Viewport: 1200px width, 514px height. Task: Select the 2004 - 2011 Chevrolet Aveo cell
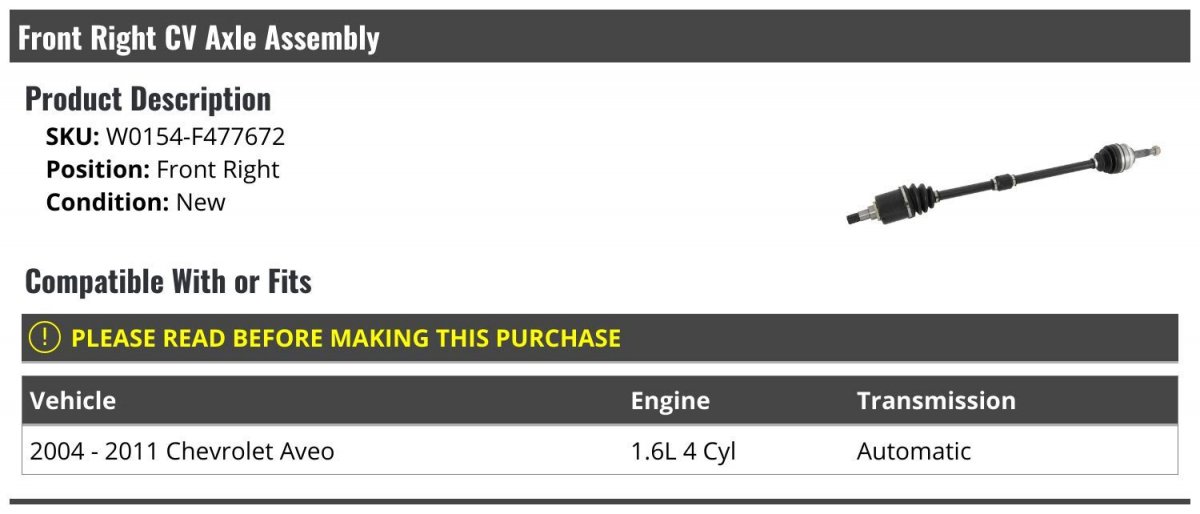pos(182,451)
